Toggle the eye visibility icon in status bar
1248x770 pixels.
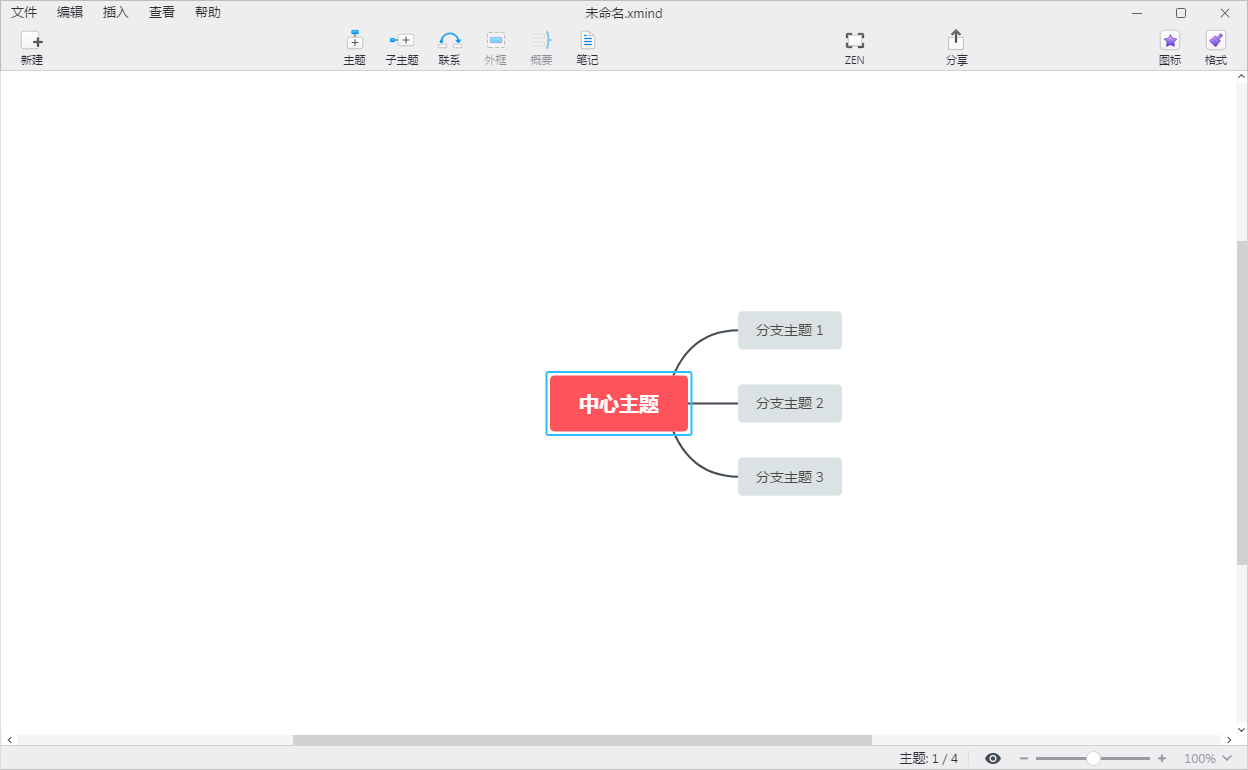point(992,759)
